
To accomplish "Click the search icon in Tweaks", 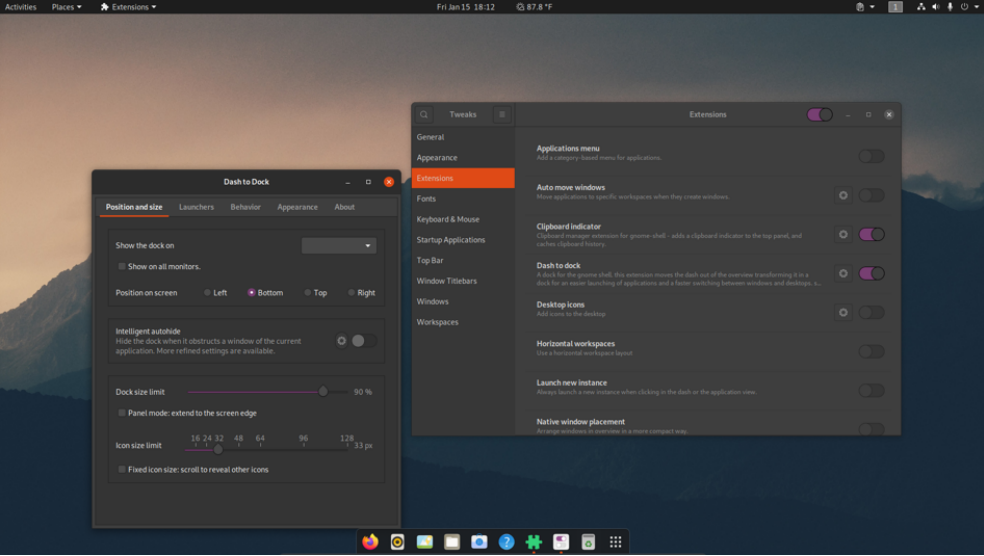I will 424,114.
